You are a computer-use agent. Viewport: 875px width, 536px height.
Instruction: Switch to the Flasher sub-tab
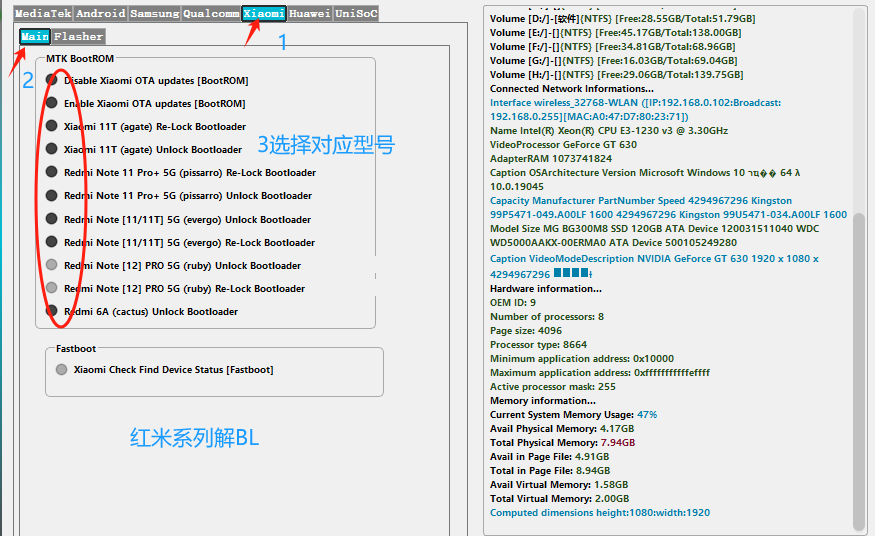tap(79, 37)
